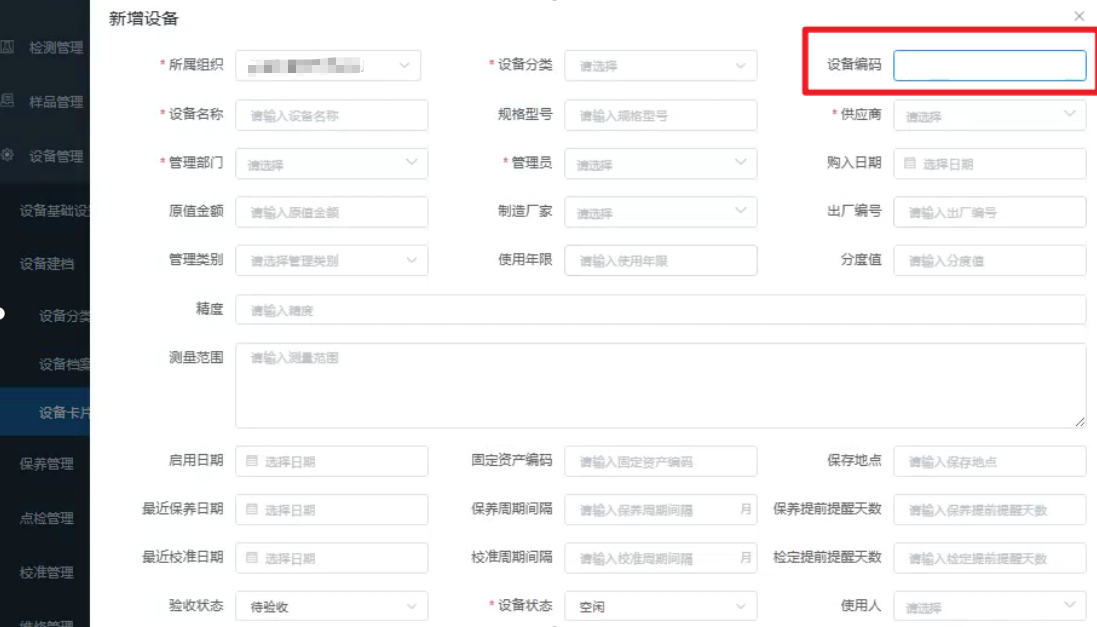This screenshot has height=627, width=1097.
Task: Open 点检管理 in the sidebar
Action: (45, 519)
